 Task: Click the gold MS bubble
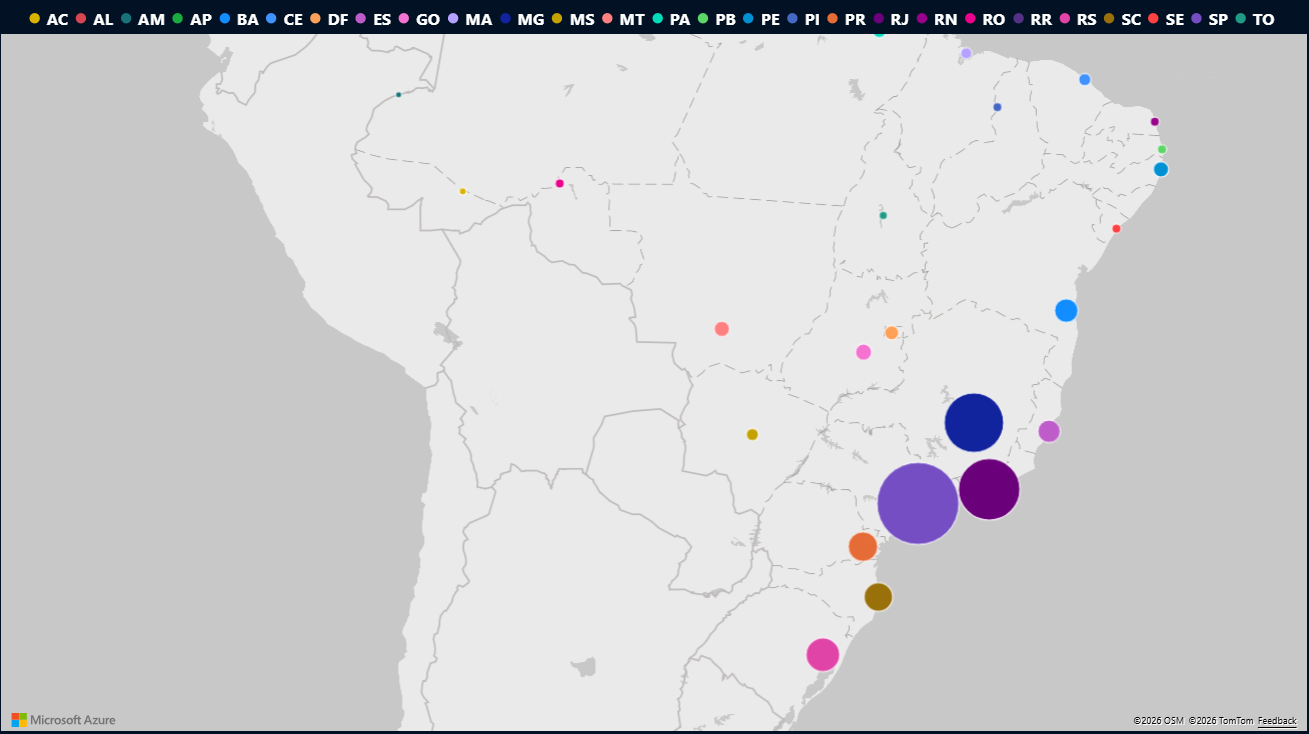752,434
